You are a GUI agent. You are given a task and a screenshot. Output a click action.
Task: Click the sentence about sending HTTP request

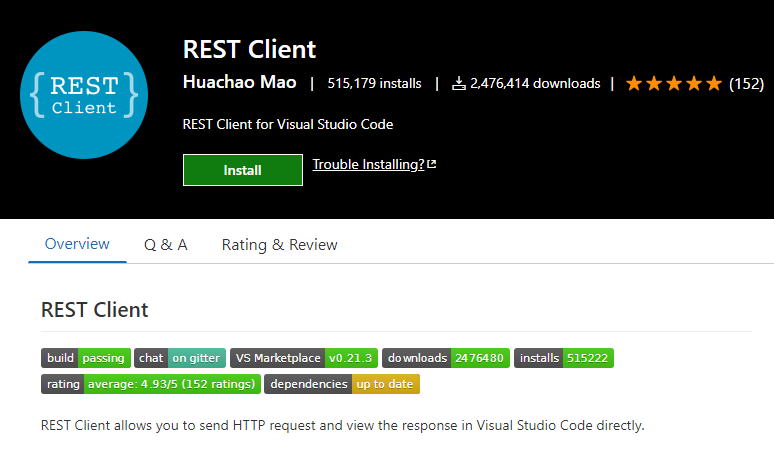pyautogui.click(x=343, y=426)
